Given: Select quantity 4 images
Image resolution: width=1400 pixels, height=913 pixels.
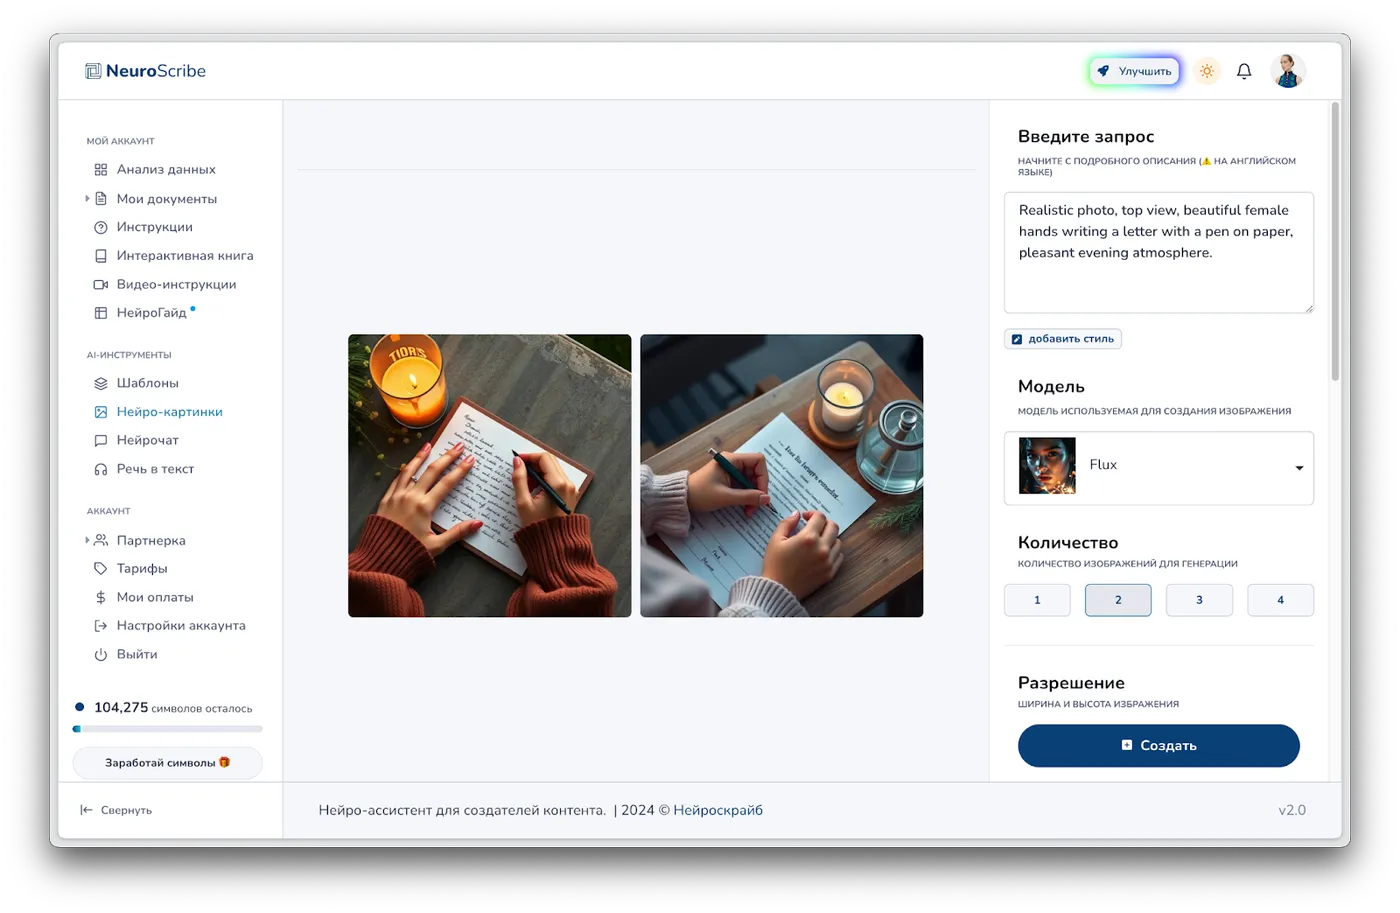Looking at the screenshot, I should (x=1280, y=600).
